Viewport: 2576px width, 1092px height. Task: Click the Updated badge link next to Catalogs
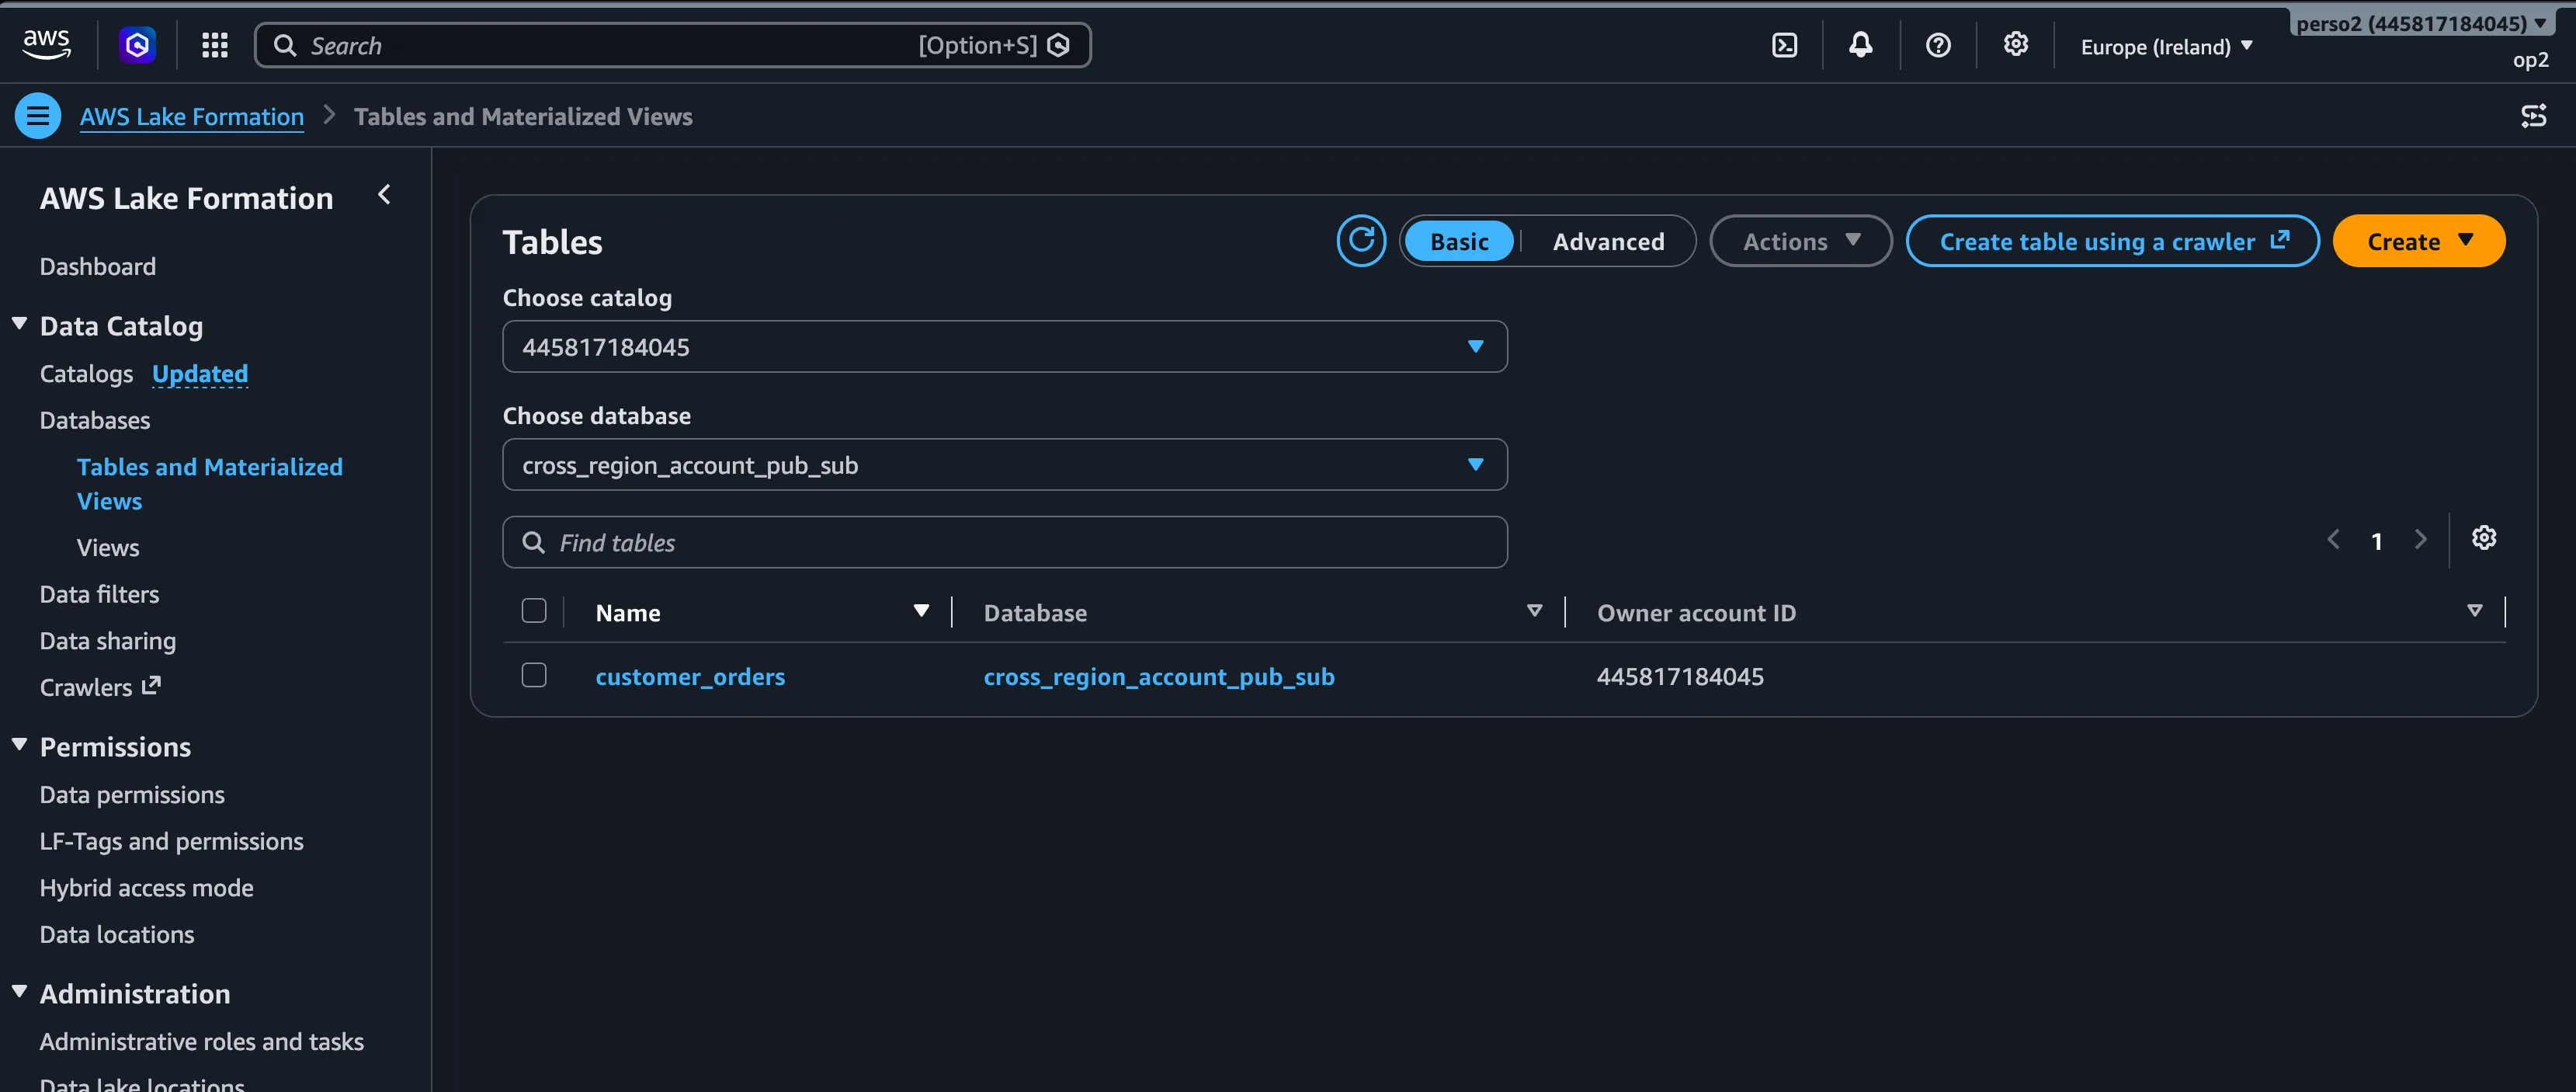pyautogui.click(x=200, y=374)
